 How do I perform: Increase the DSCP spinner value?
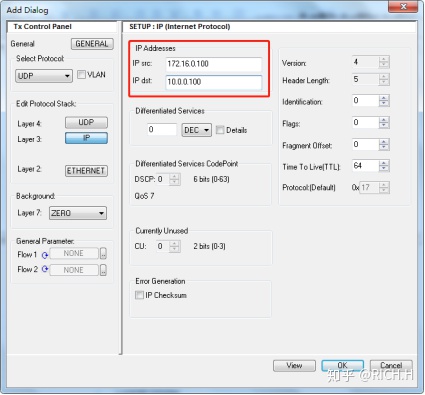coord(174,177)
